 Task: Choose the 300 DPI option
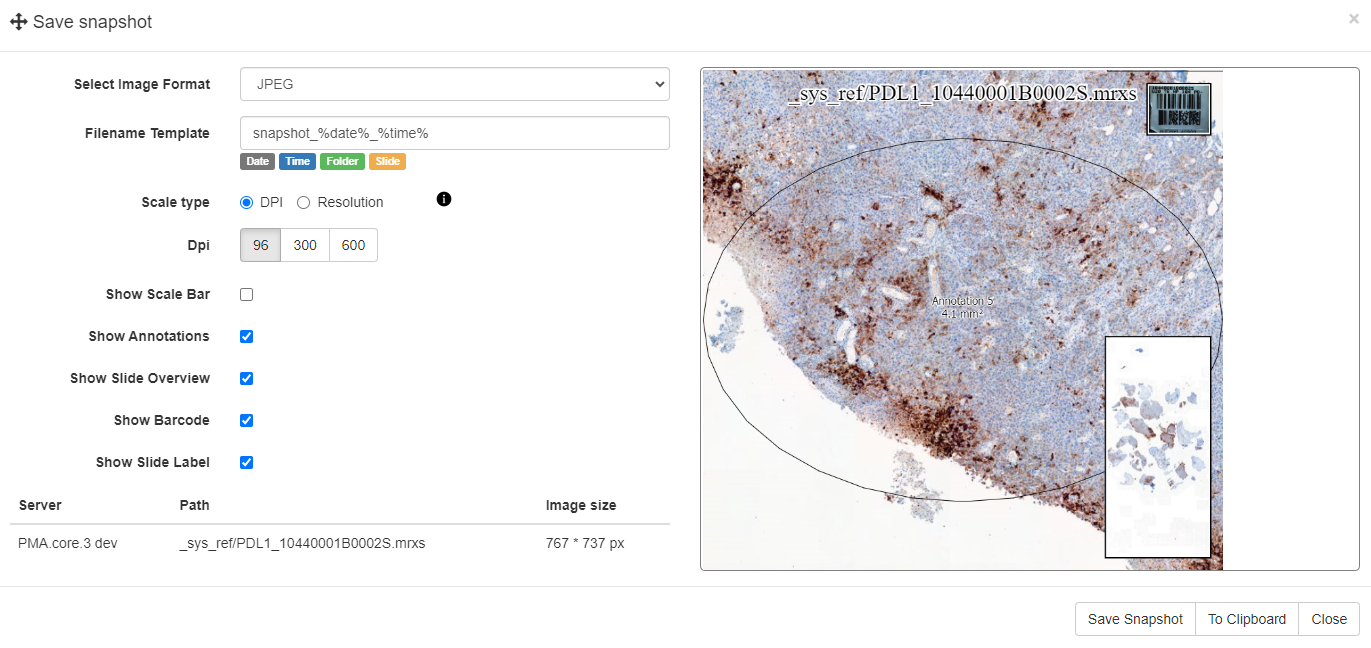(305, 245)
